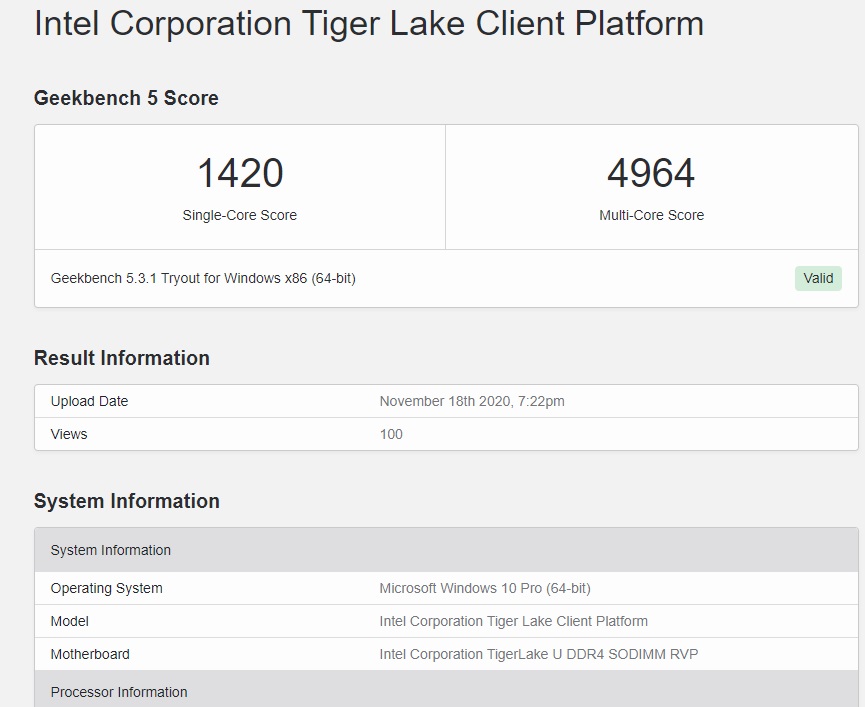
Task: Select the Model row label
Action: point(70,621)
